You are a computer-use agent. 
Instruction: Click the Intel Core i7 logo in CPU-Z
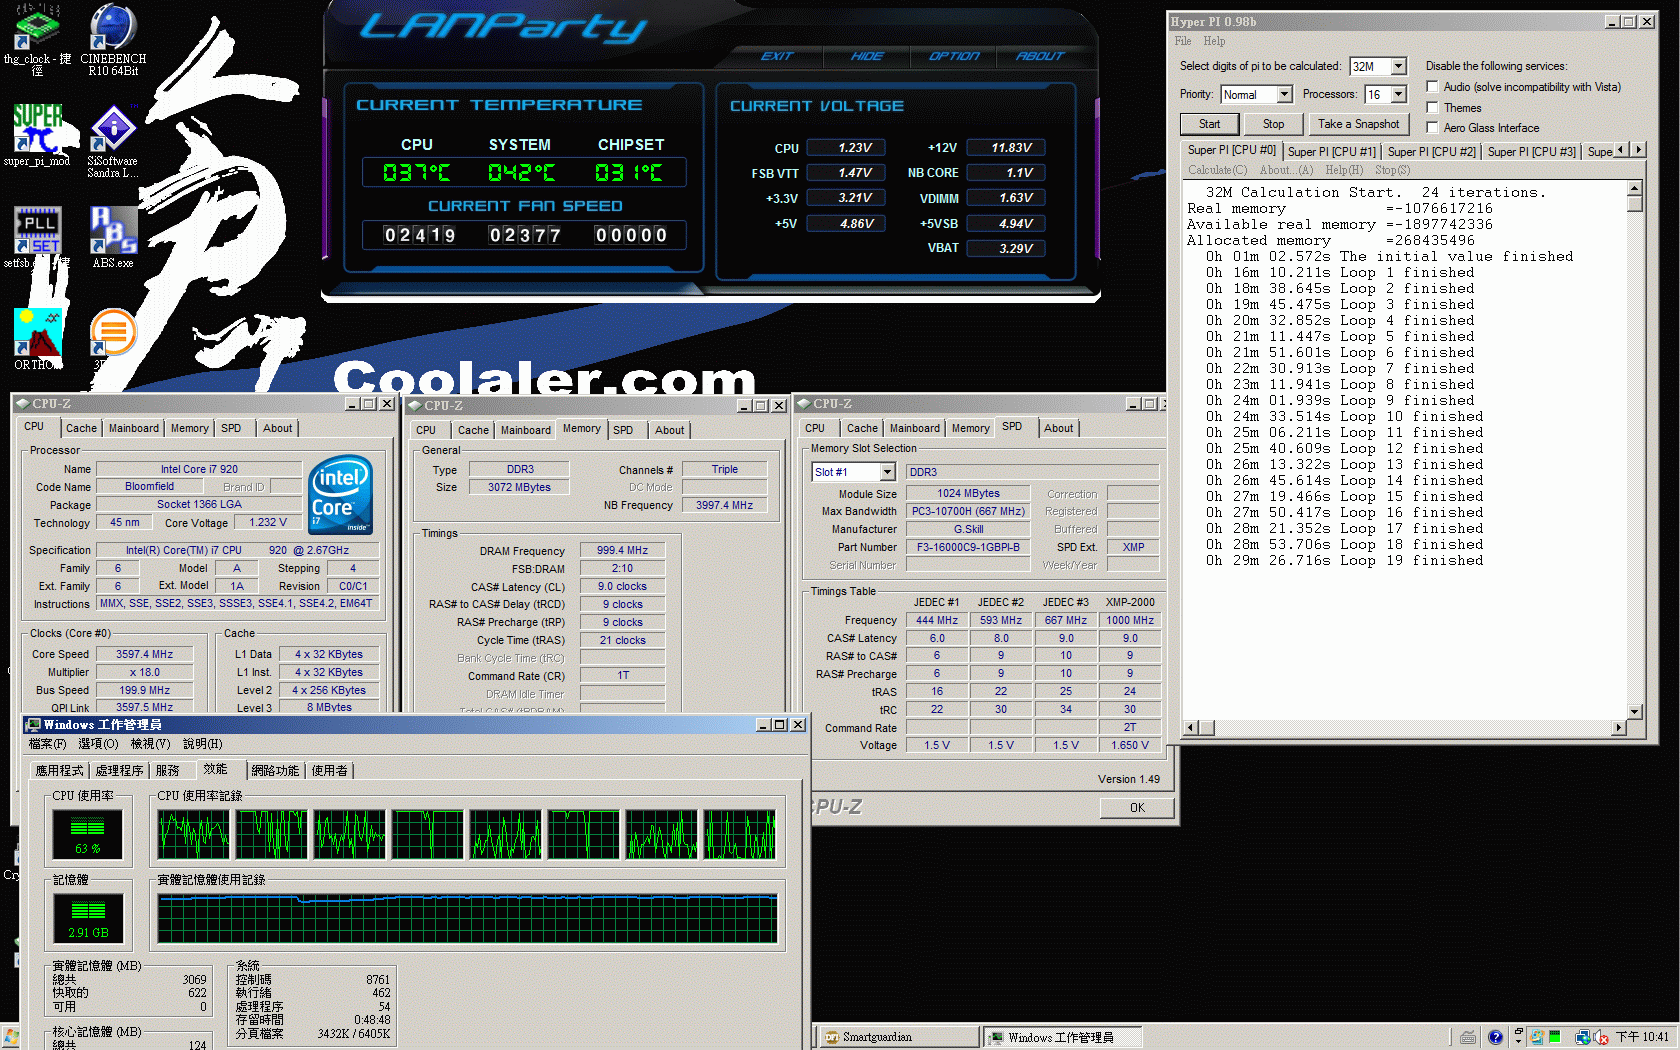click(x=341, y=494)
